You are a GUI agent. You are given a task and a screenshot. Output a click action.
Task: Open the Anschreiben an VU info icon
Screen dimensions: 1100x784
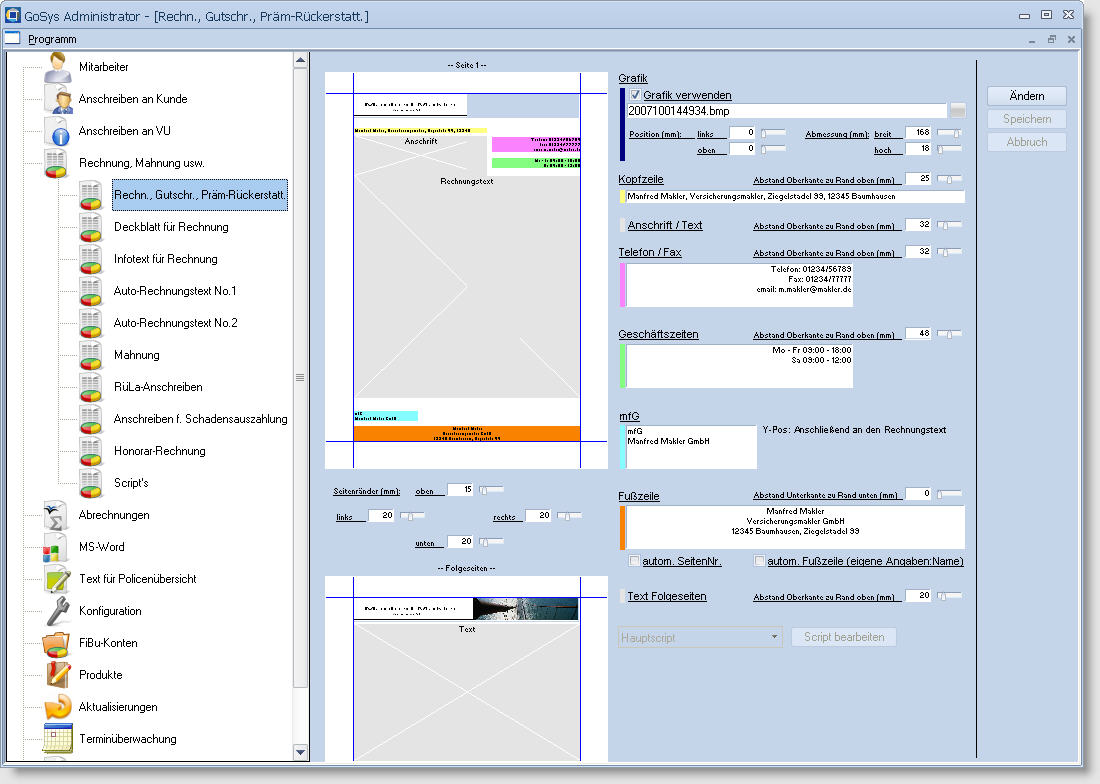pyautogui.click(x=57, y=131)
